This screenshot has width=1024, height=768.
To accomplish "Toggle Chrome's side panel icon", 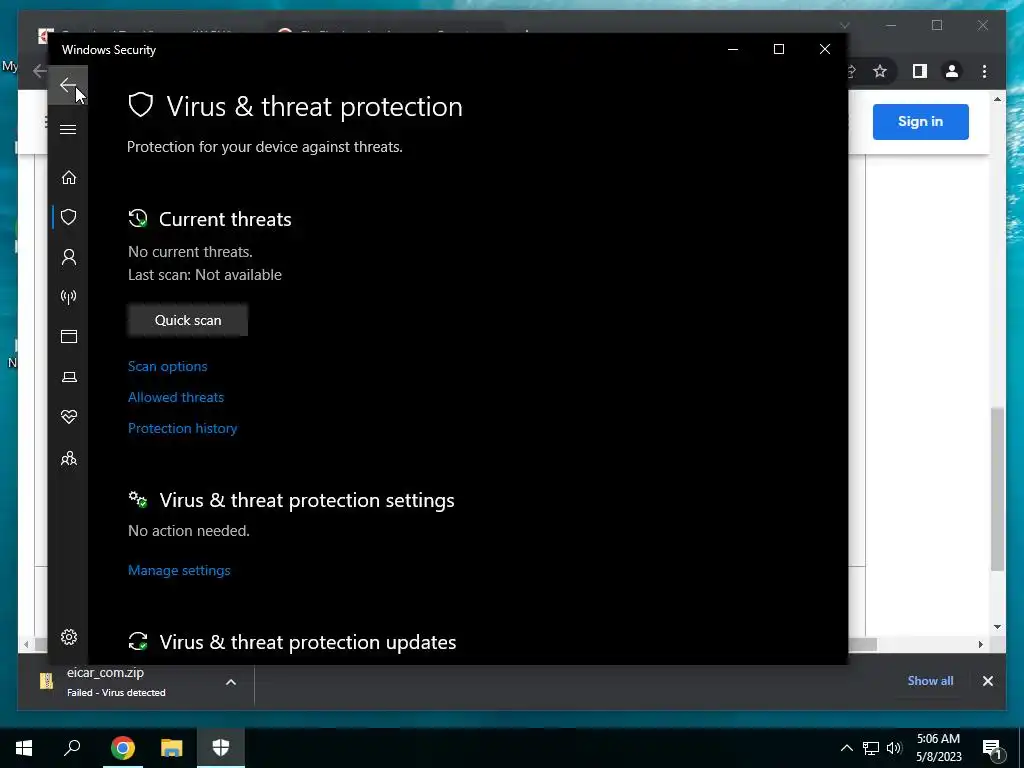I will pos(920,71).
